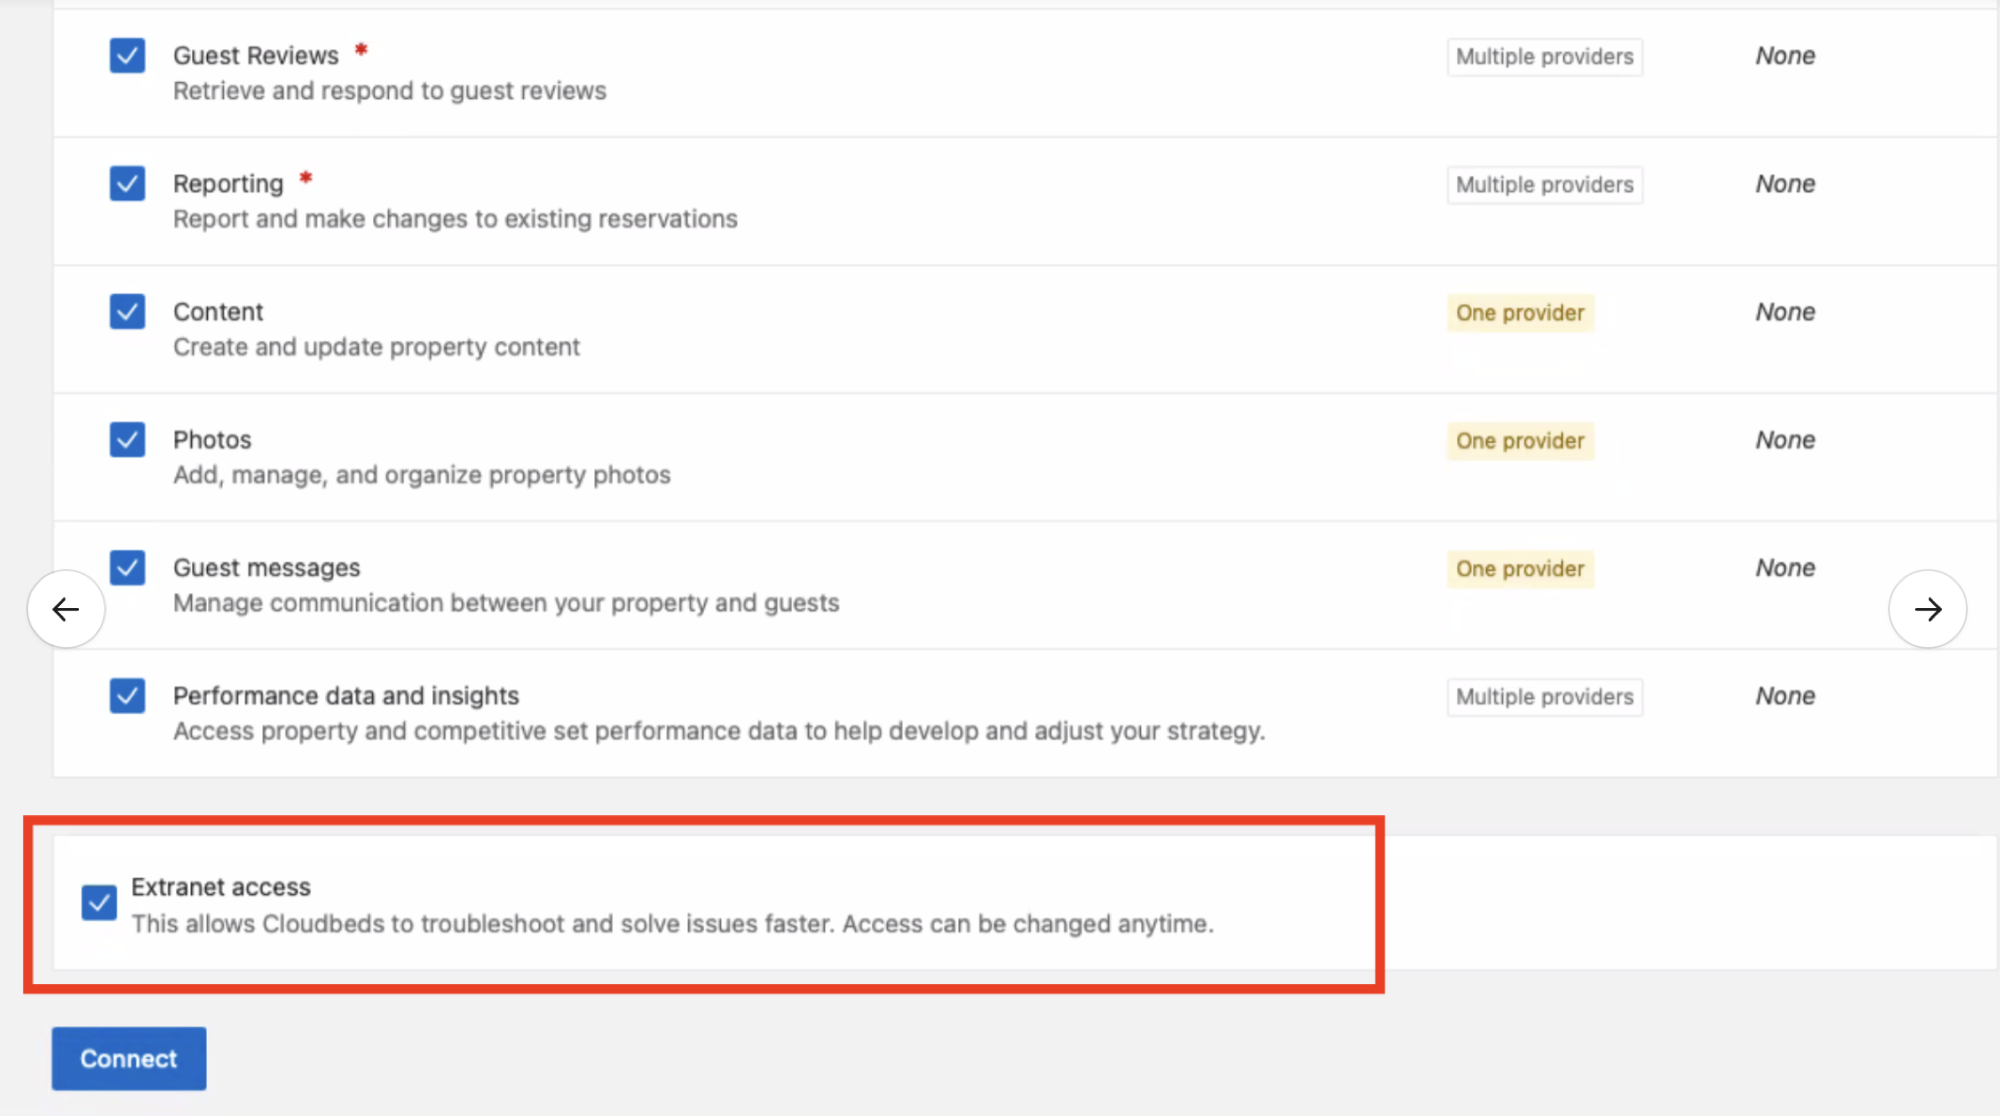The image size is (2000, 1116).
Task: Toggle the Reporting checkbox
Action: 127,184
